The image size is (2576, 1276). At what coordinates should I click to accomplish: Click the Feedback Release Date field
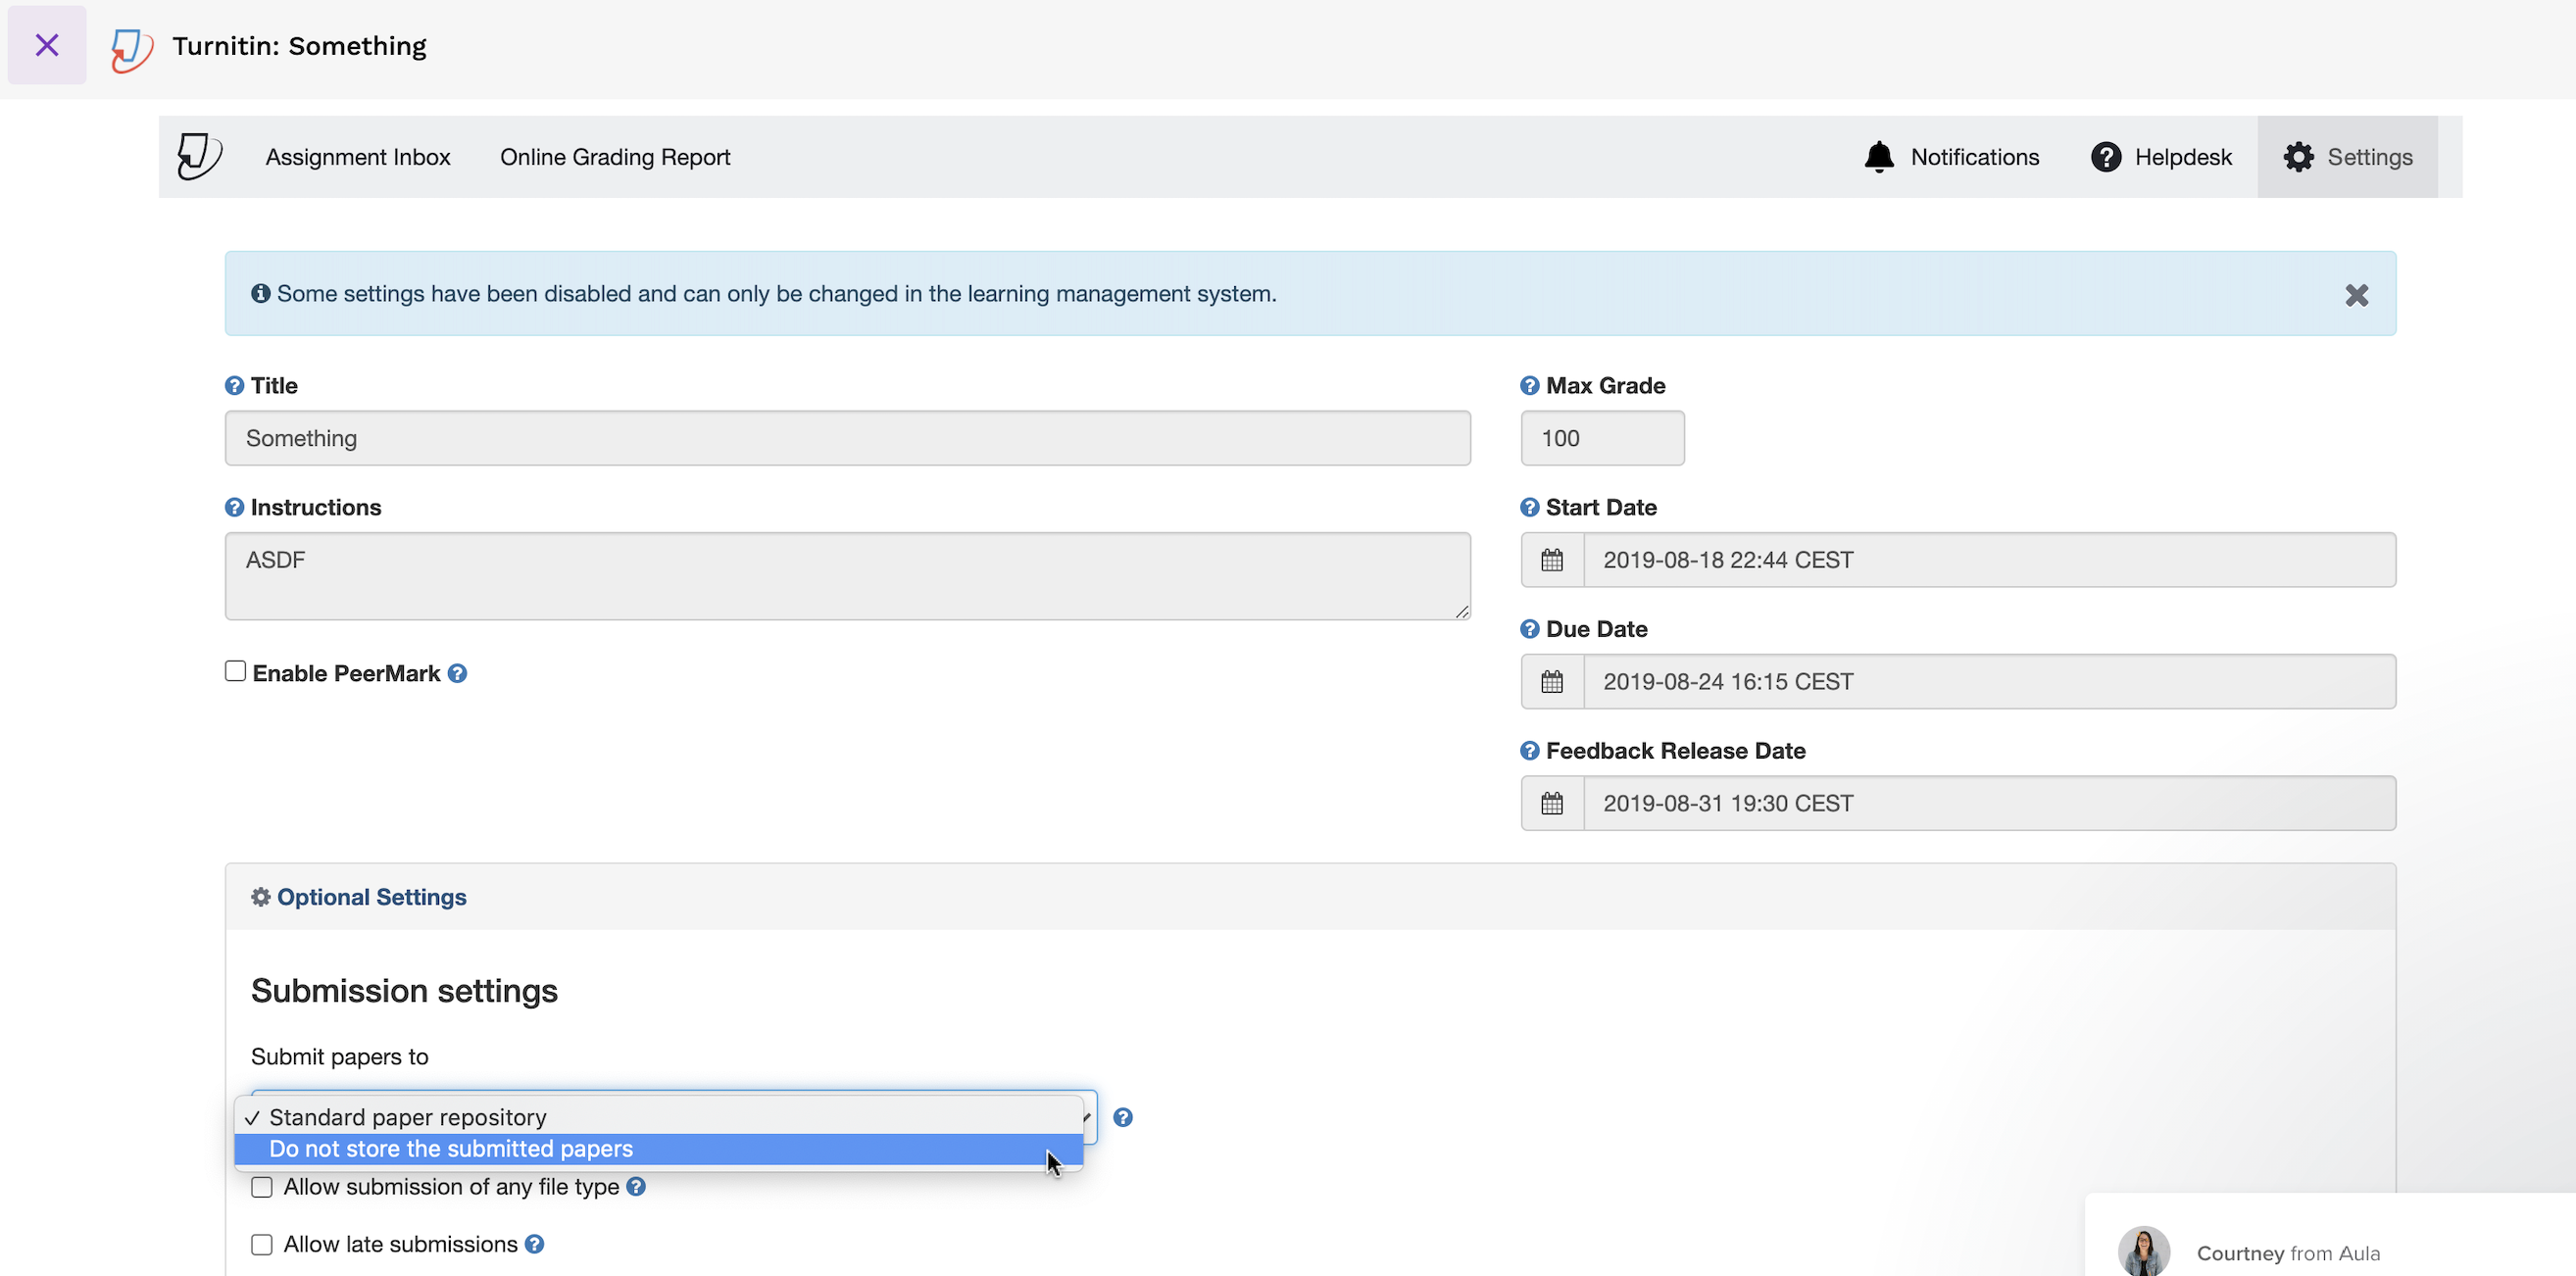1989,804
